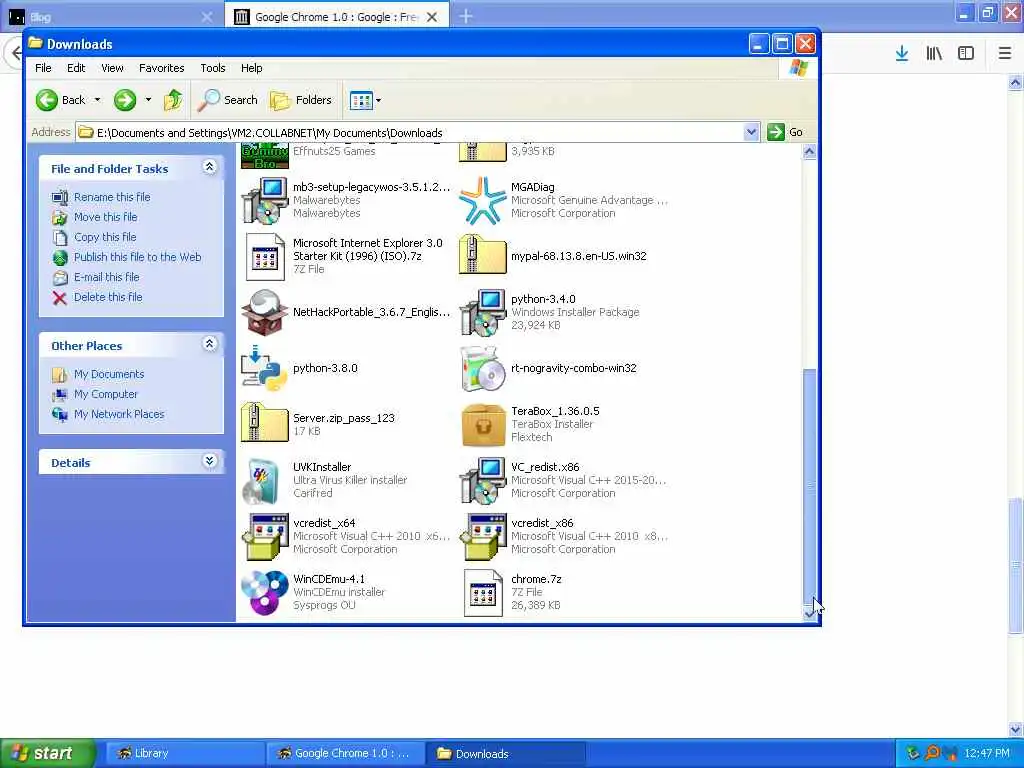Toggle the Folders pane
Viewport: 1024px width, 768px height.
[301, 100]
